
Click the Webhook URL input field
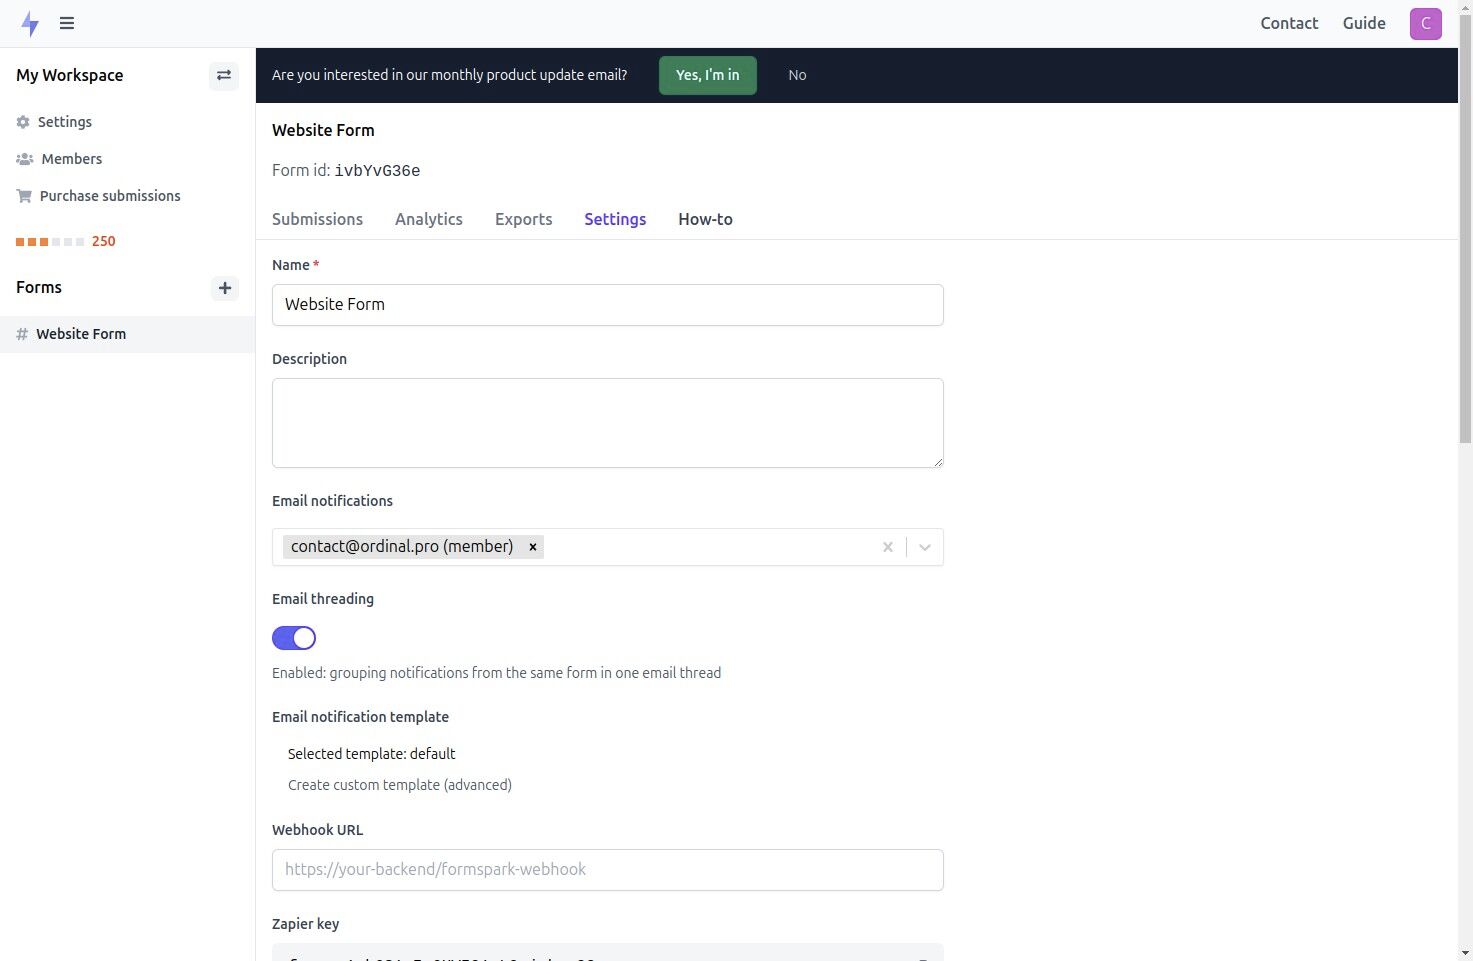[x=607, y=869]
